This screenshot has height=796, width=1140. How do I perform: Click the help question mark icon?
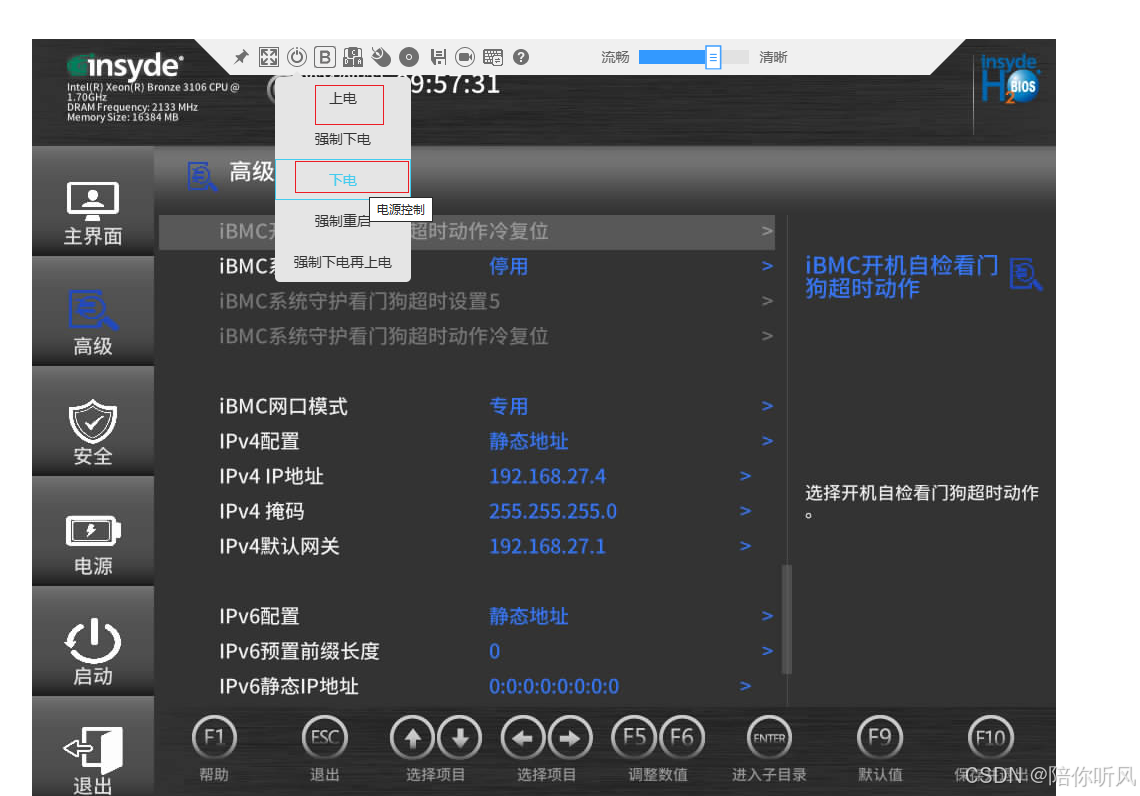521,57
